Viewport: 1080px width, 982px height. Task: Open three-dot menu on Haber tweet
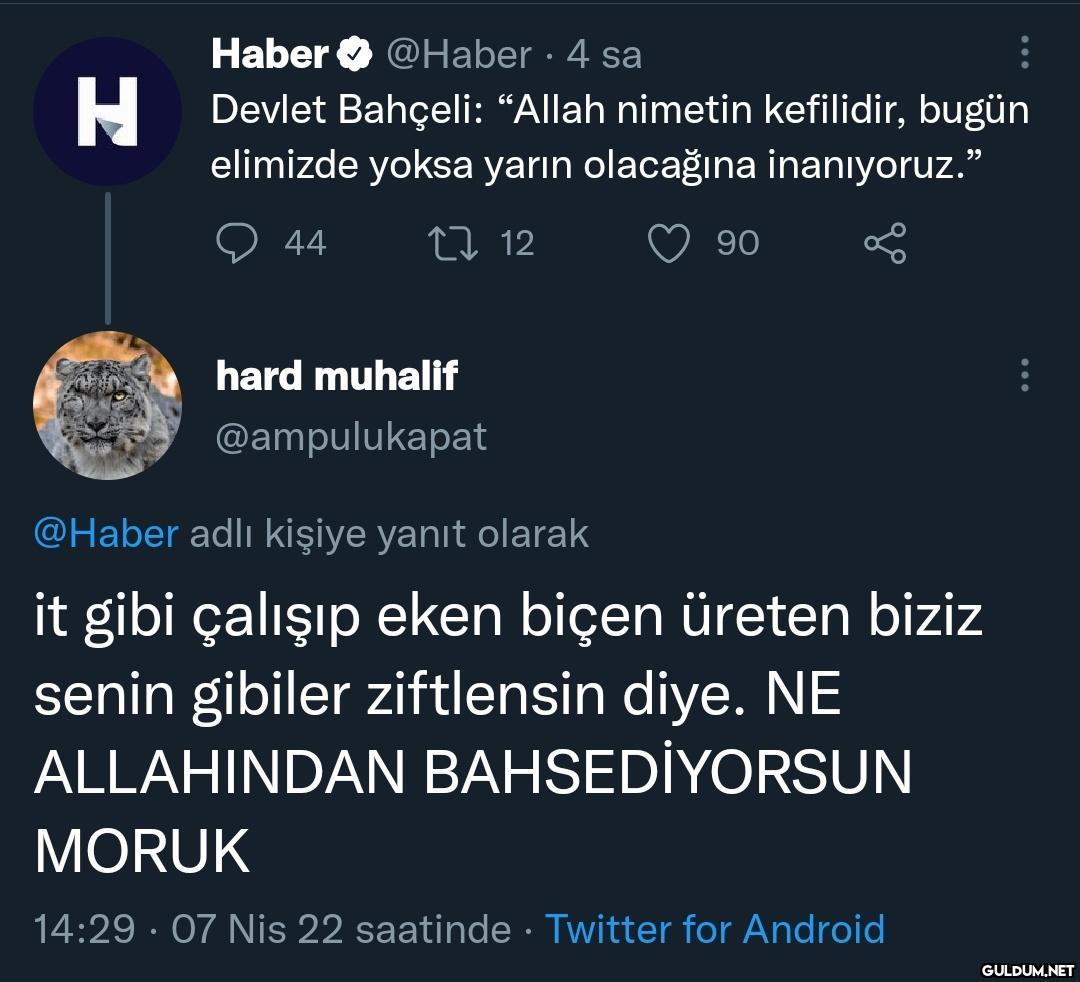[1025, 52]
